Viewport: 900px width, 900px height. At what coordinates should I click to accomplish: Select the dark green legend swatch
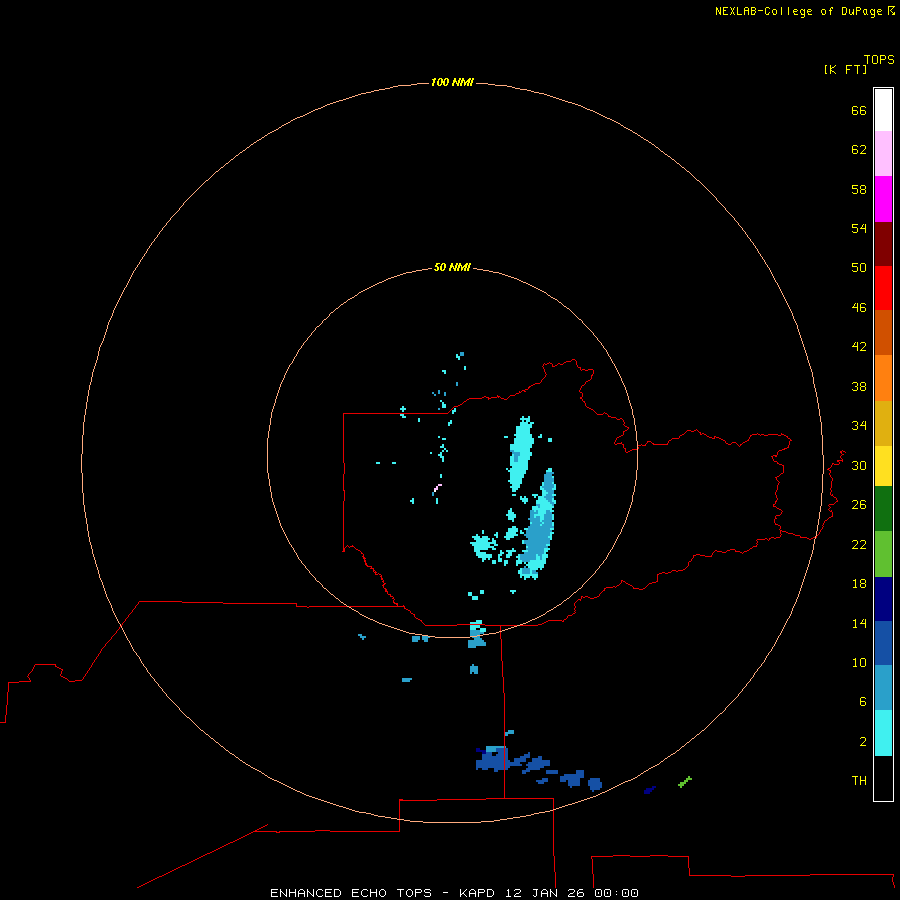coord(883,509)
